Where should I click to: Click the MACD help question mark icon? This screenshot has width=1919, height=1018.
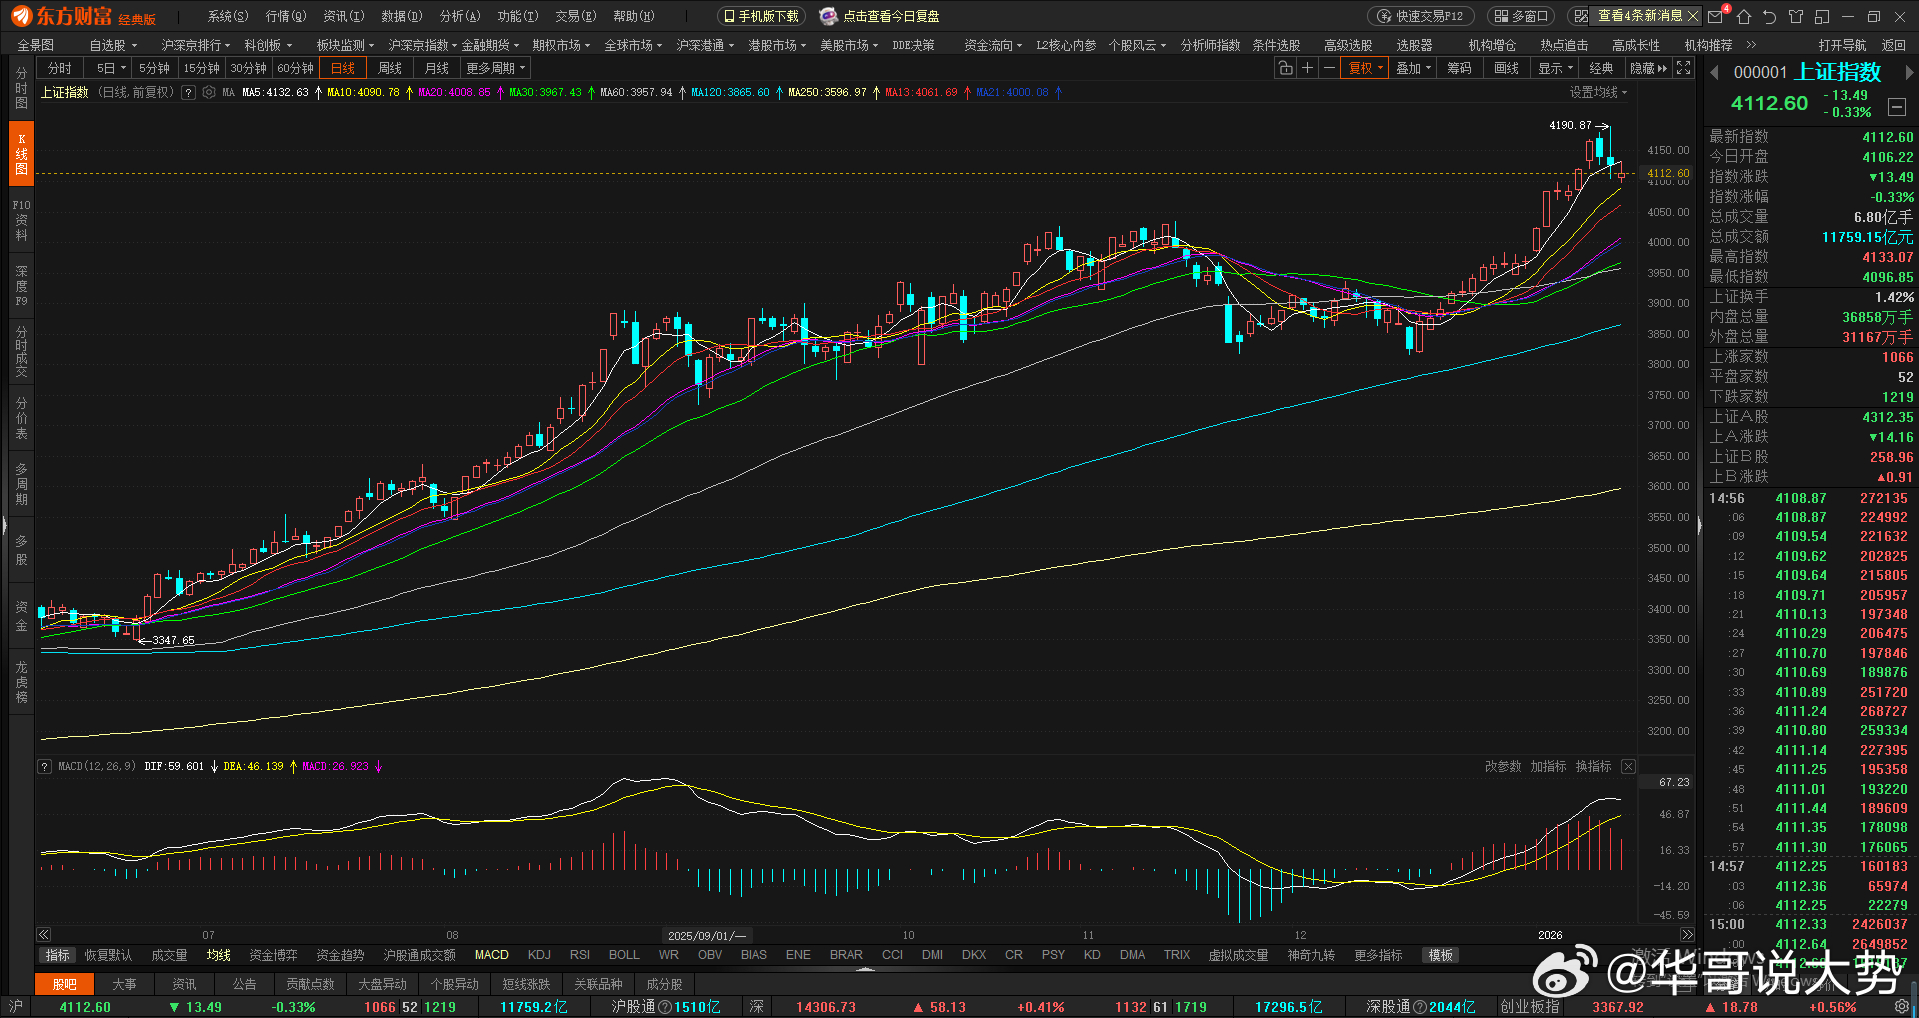pyautogui.click(x=45, y=766)
